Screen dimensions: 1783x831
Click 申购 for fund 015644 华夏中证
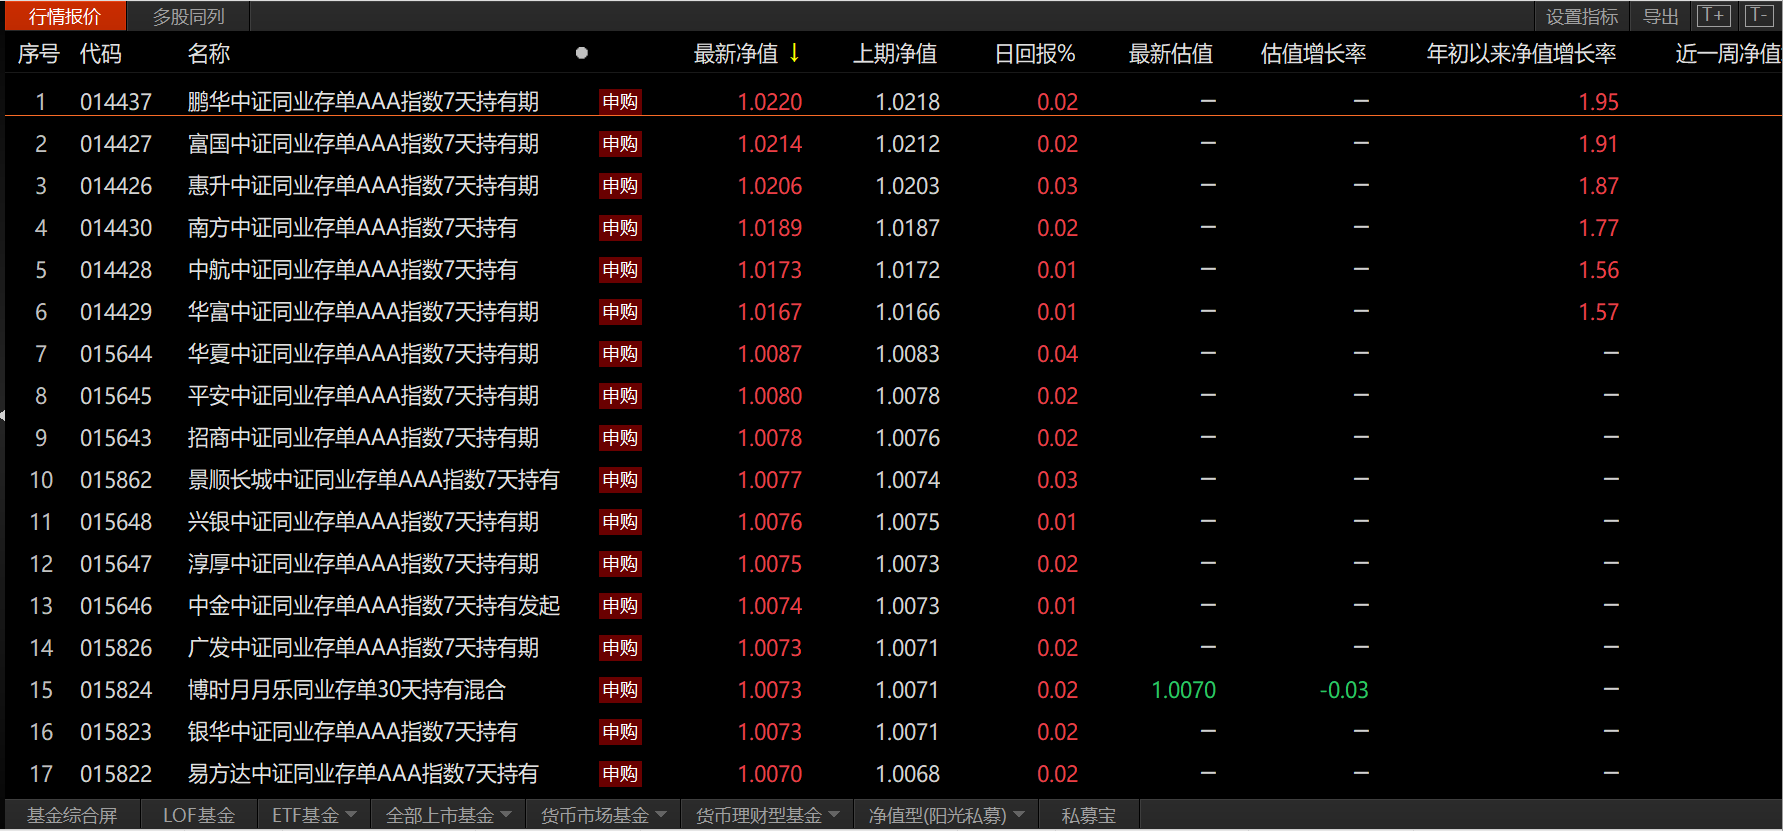tap(620, 354)
